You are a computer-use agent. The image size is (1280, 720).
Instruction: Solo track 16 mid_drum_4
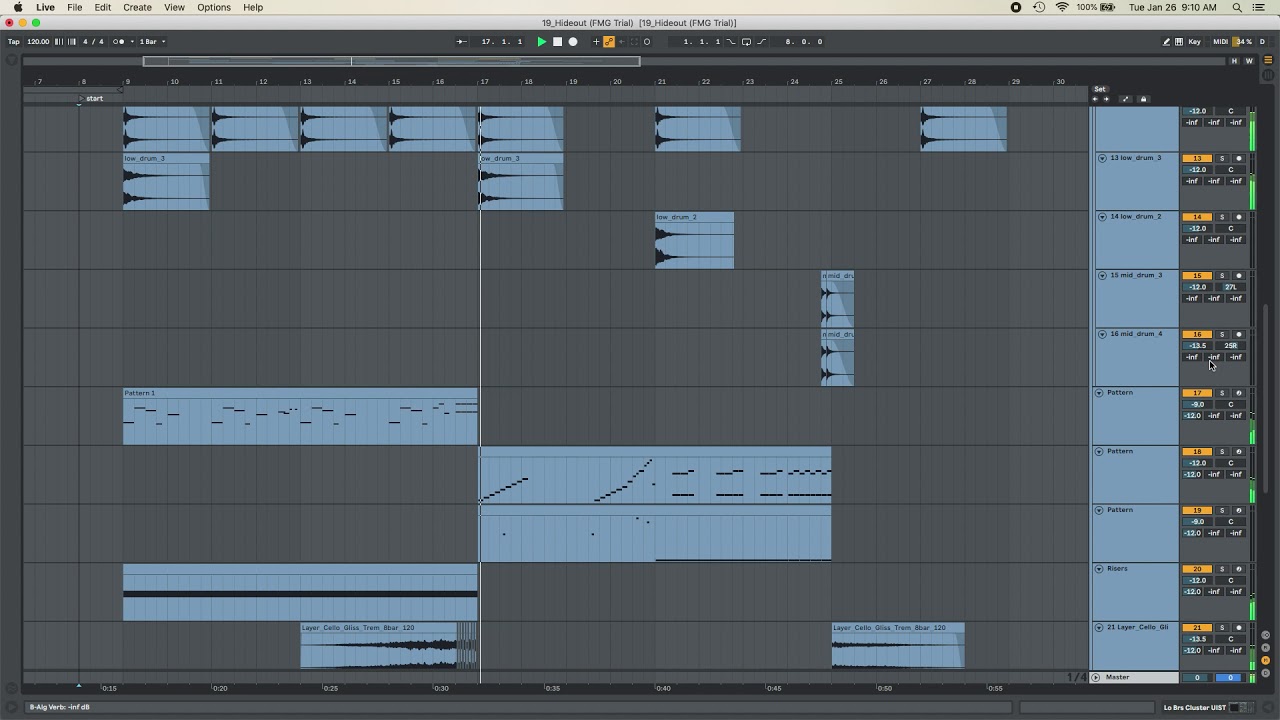pyautogui.click(x=1221, y=334)
